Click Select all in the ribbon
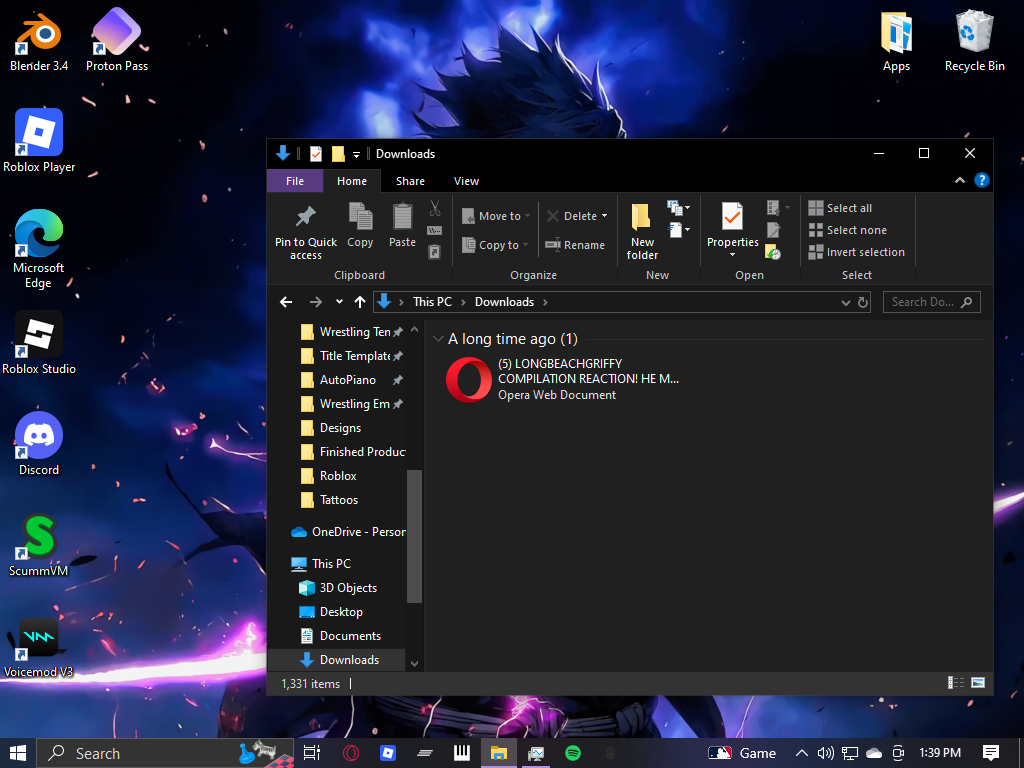The height and width of the screenshot is (768, 1024). (848, 208)
